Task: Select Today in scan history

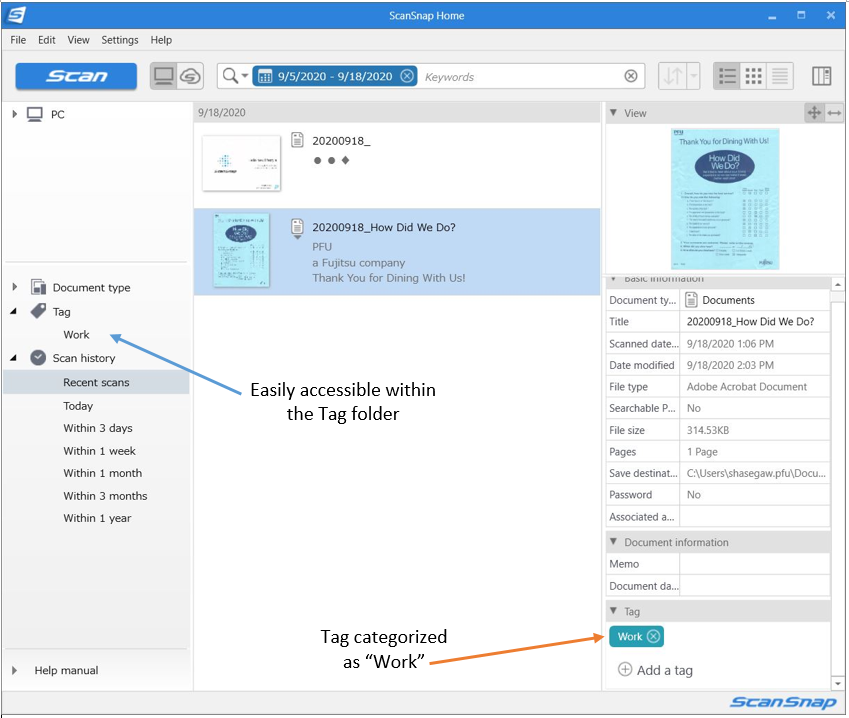Action: click(78, 406)
